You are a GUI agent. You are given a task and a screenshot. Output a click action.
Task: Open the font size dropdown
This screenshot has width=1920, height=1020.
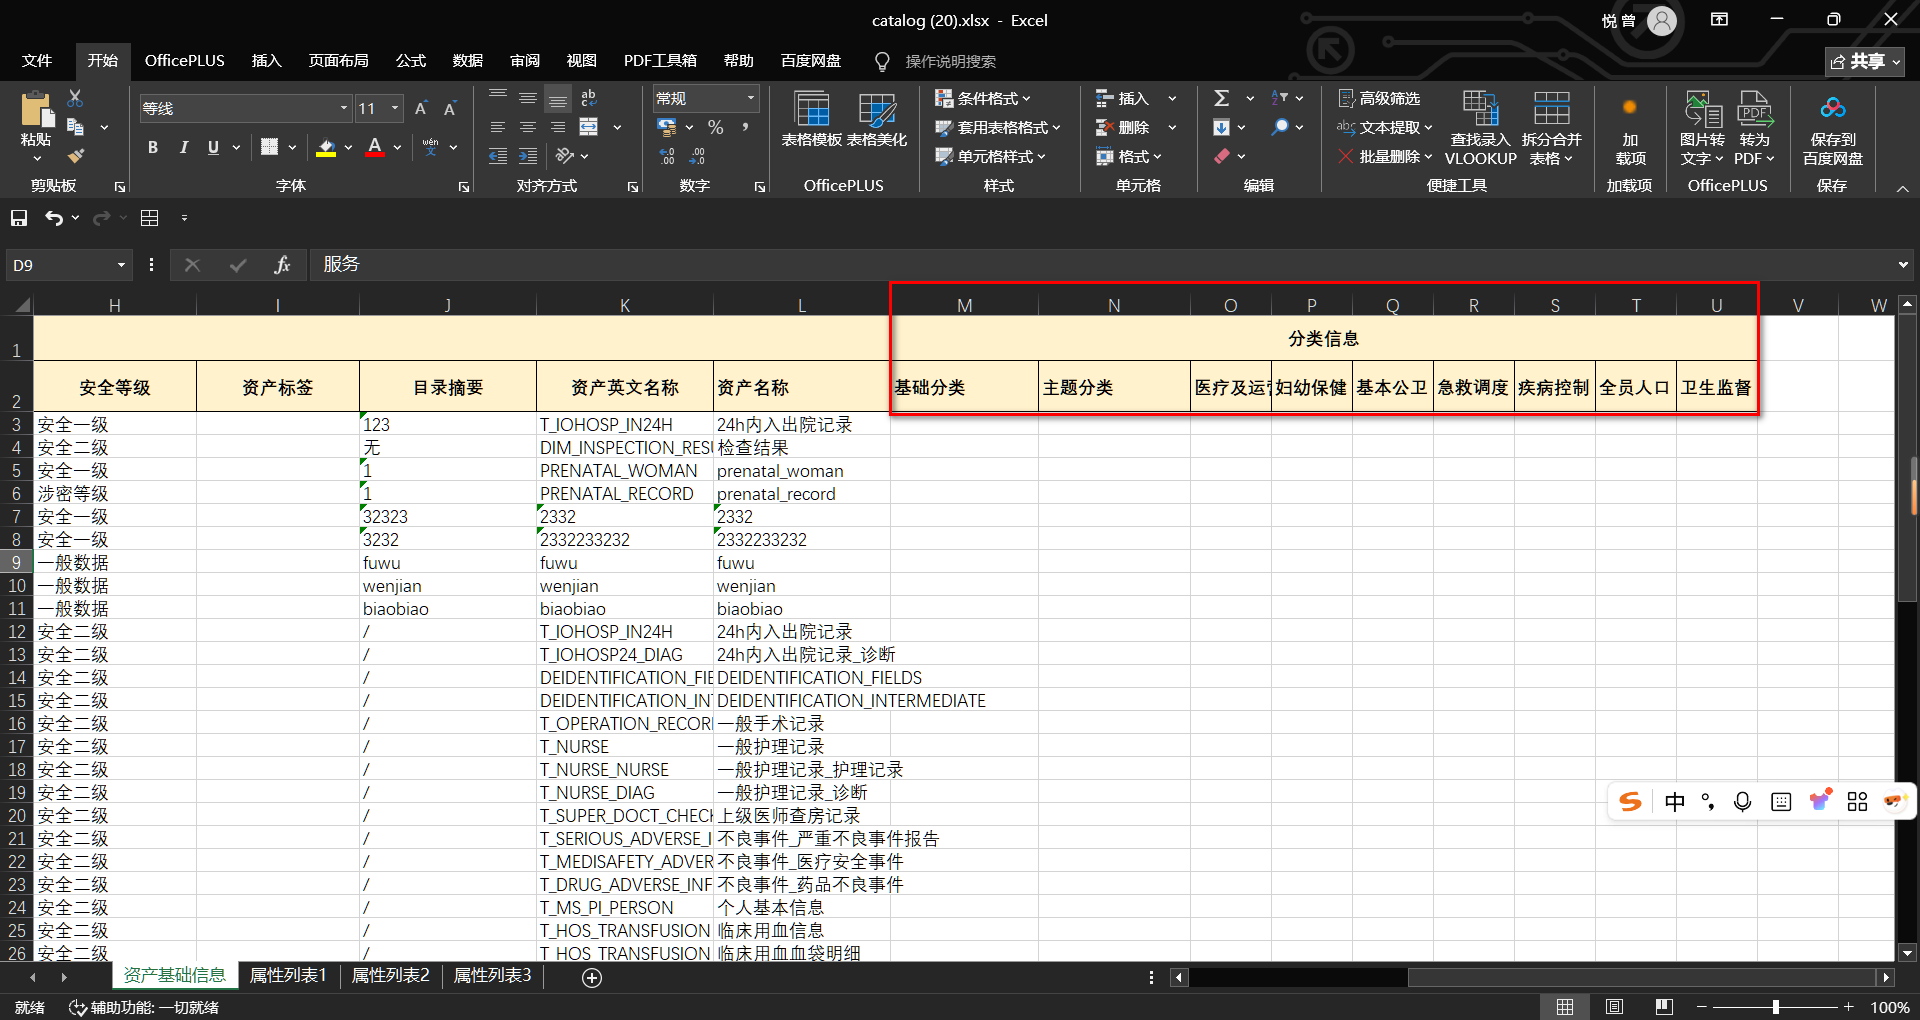tap(396, 108)
